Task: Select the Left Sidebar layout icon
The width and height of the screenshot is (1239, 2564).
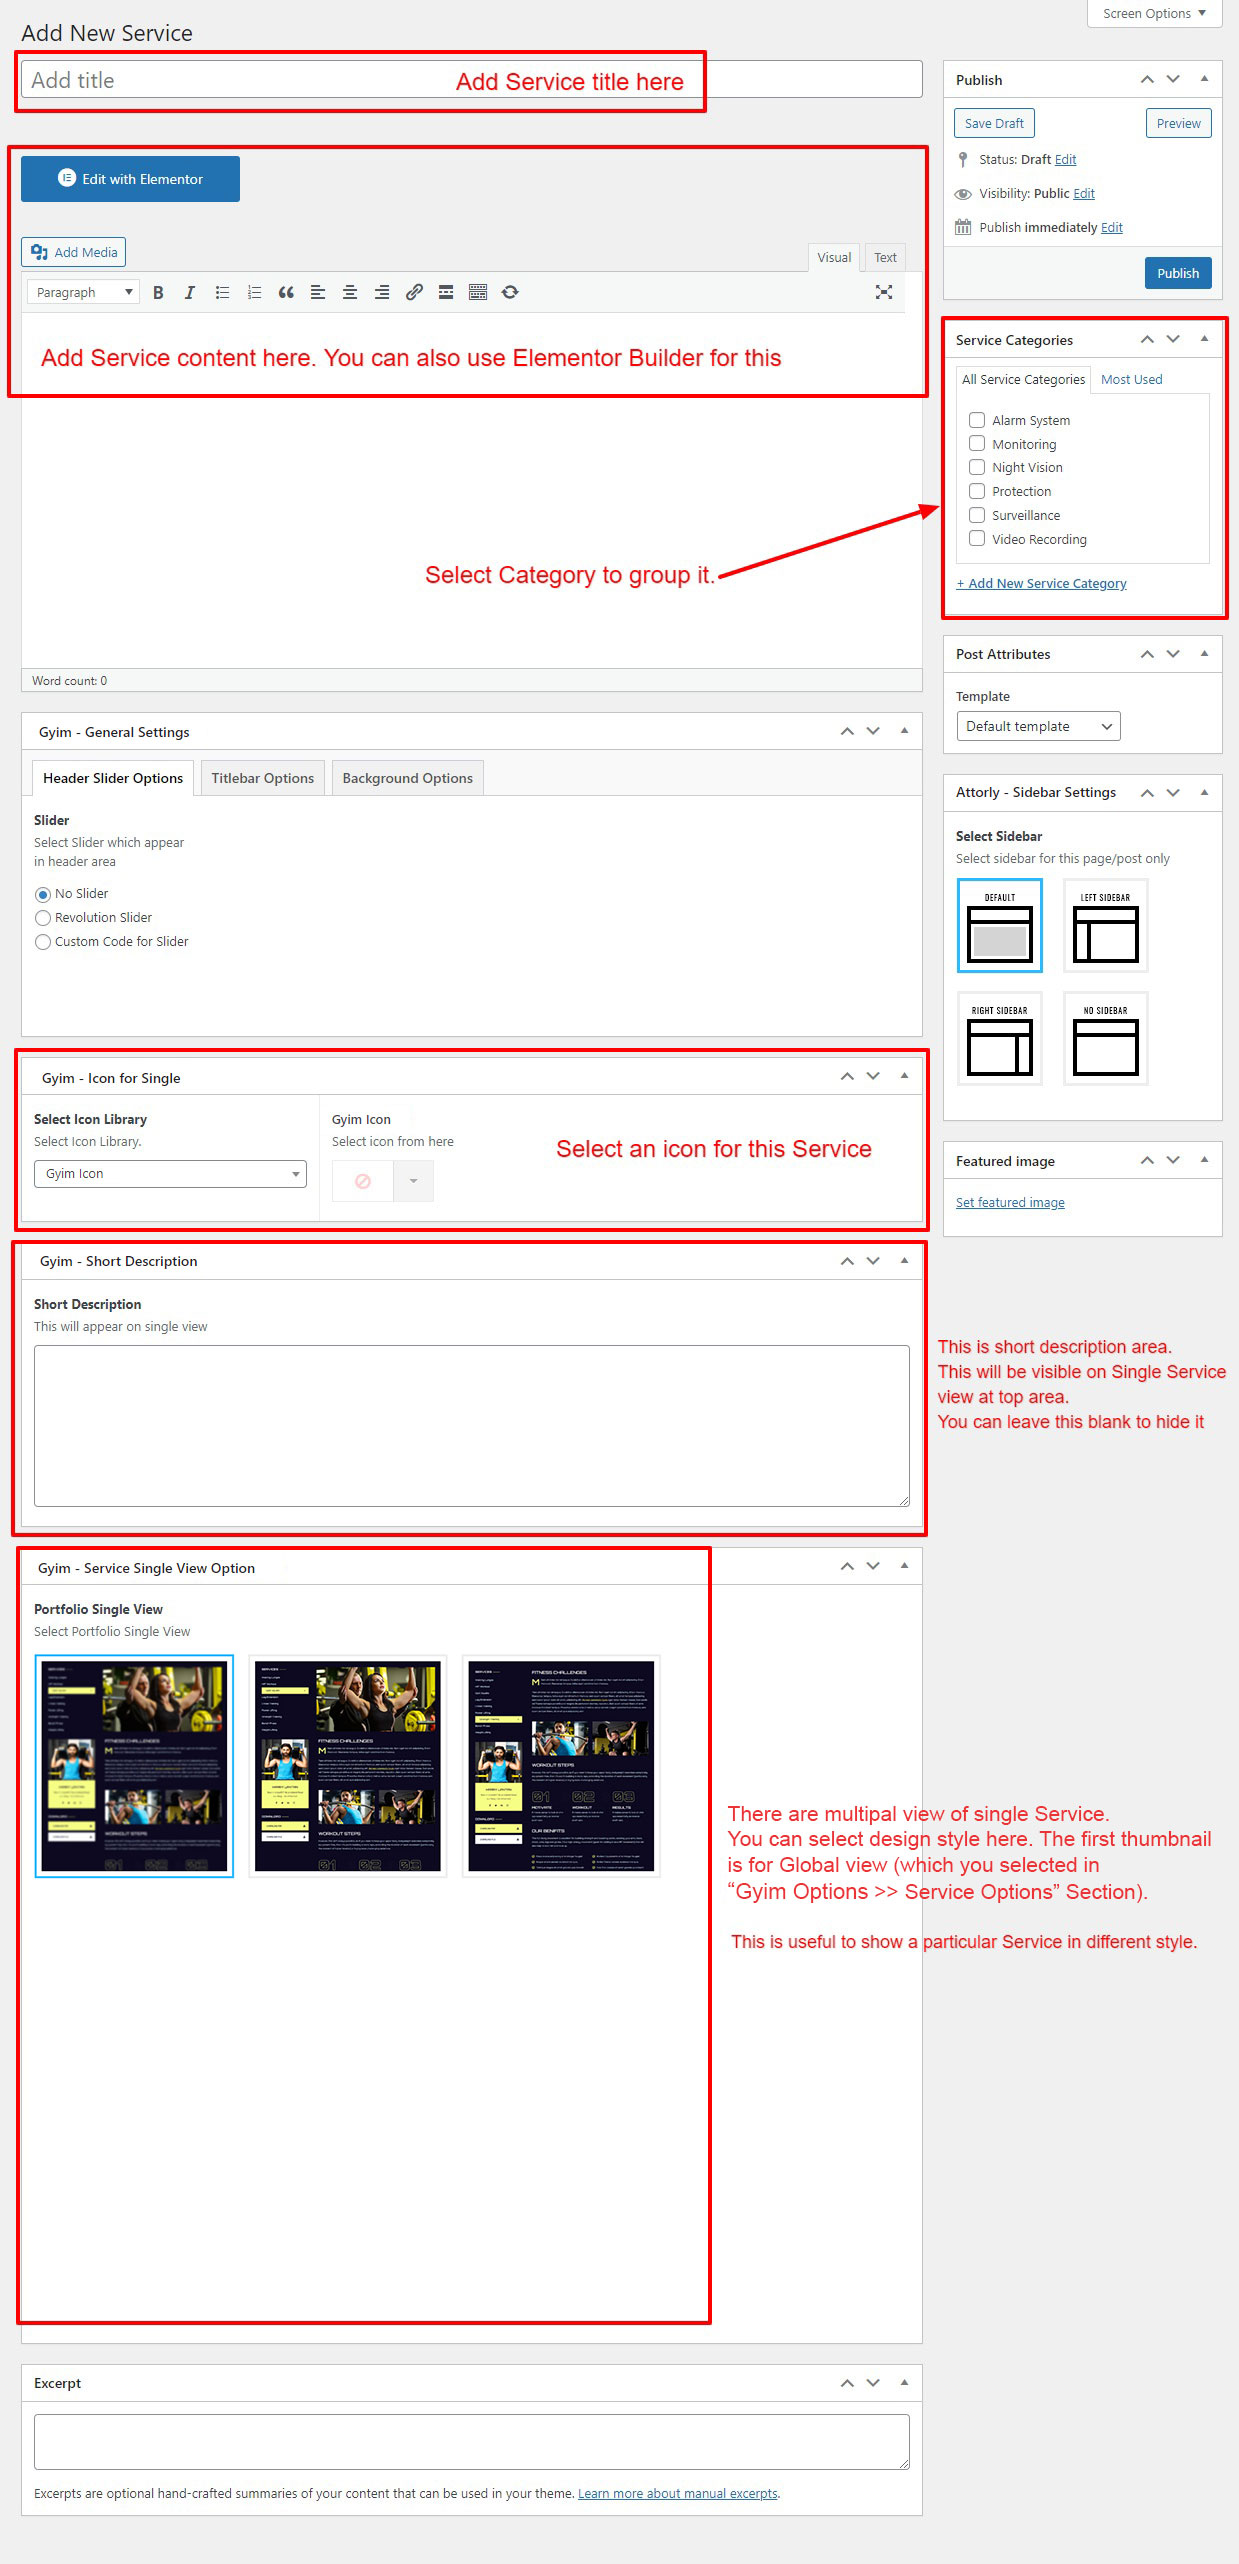Action: [1105, 926]
